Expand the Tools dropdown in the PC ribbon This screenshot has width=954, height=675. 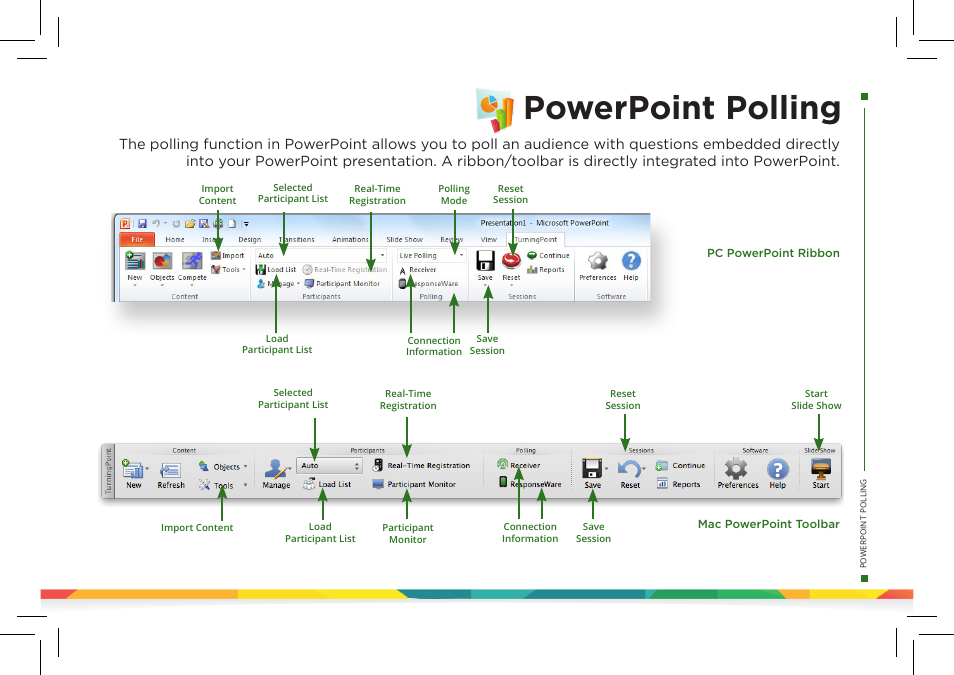click(x=244, y=269)
